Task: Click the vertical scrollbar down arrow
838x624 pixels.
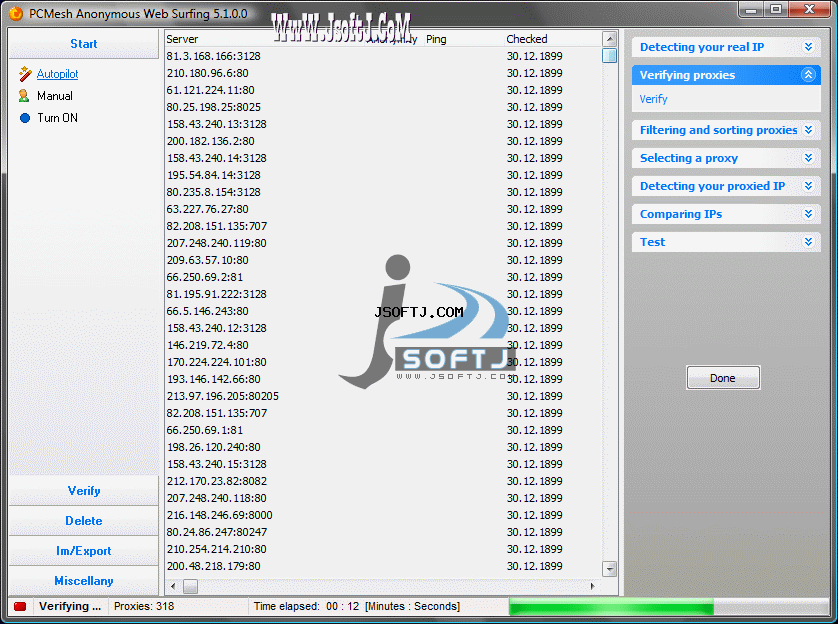Action: (x=609, y=569)
